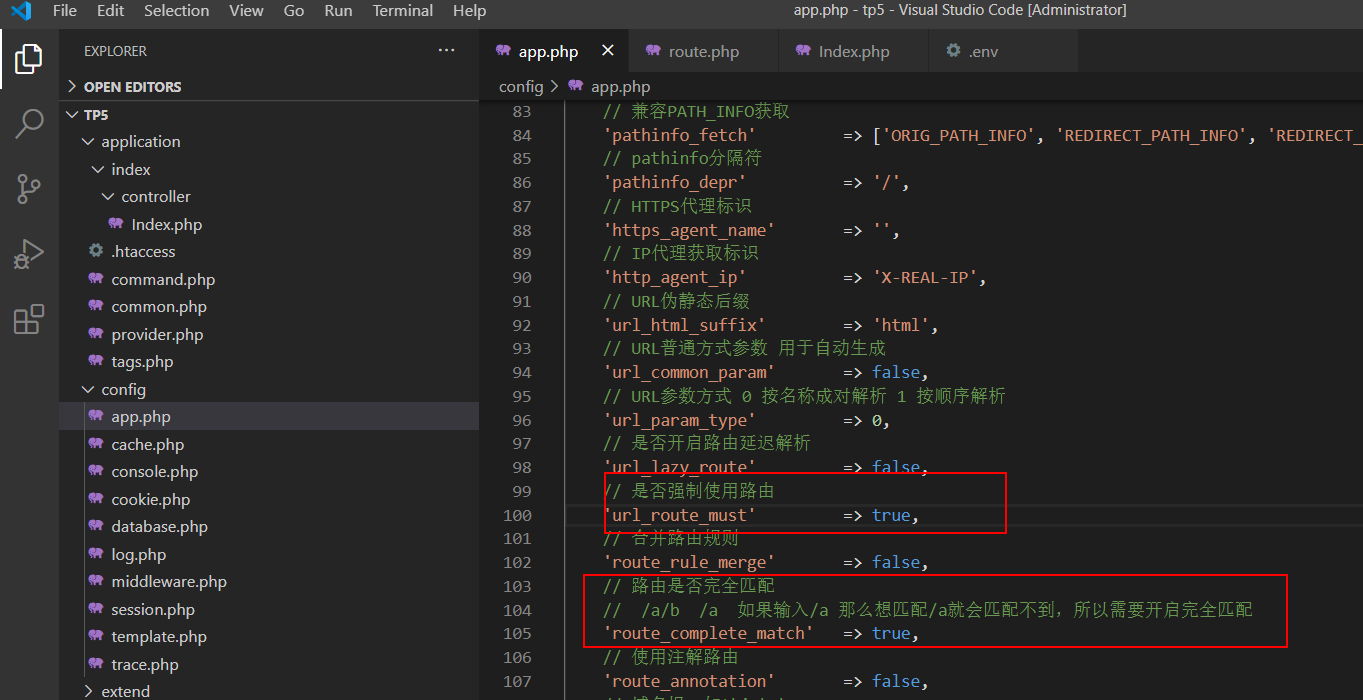The image size is (1363, 700).
Task: Click 'url_html_suffix' key in code
Action: [x=684, y=325]
